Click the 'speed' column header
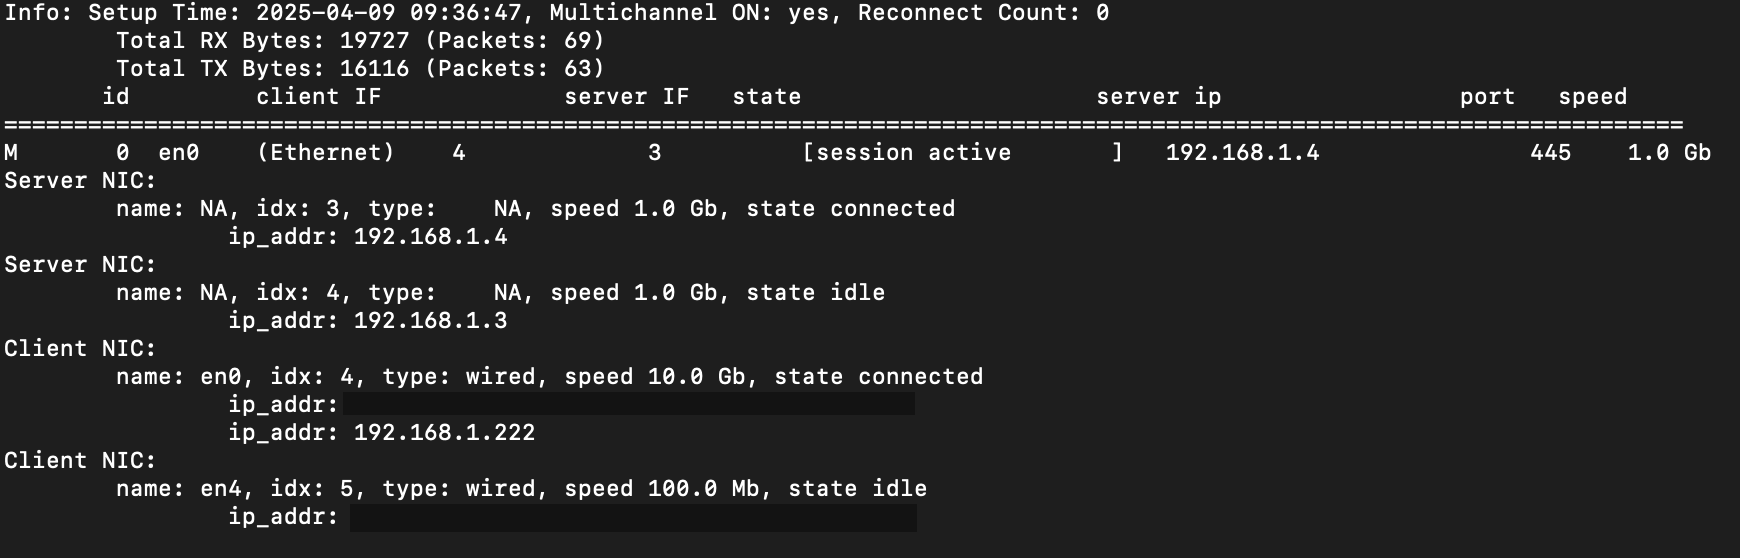The width and height of the screenshot is (1740, 558). pos(1593,97)
